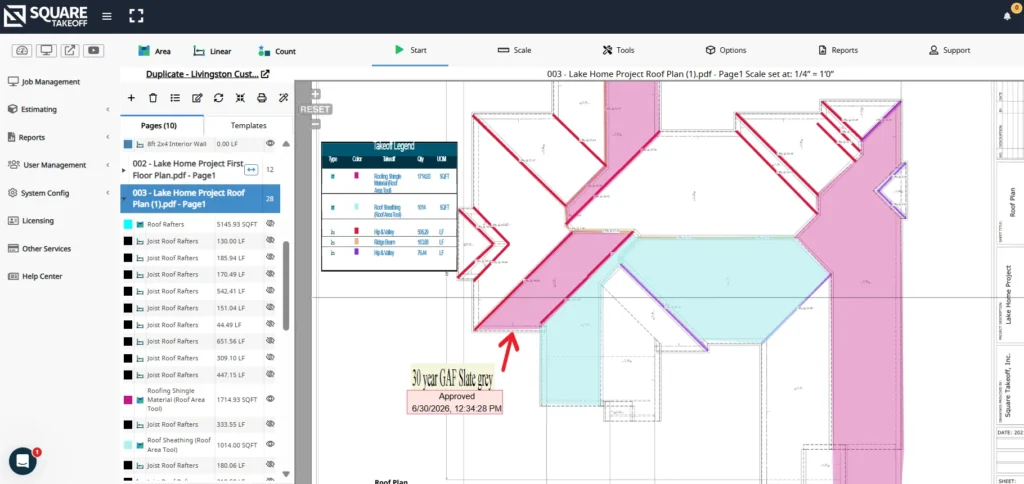Viewport: 1024px width, 484px height.
Task: Click the dashboard gauge icon
Action: [22, 50]
